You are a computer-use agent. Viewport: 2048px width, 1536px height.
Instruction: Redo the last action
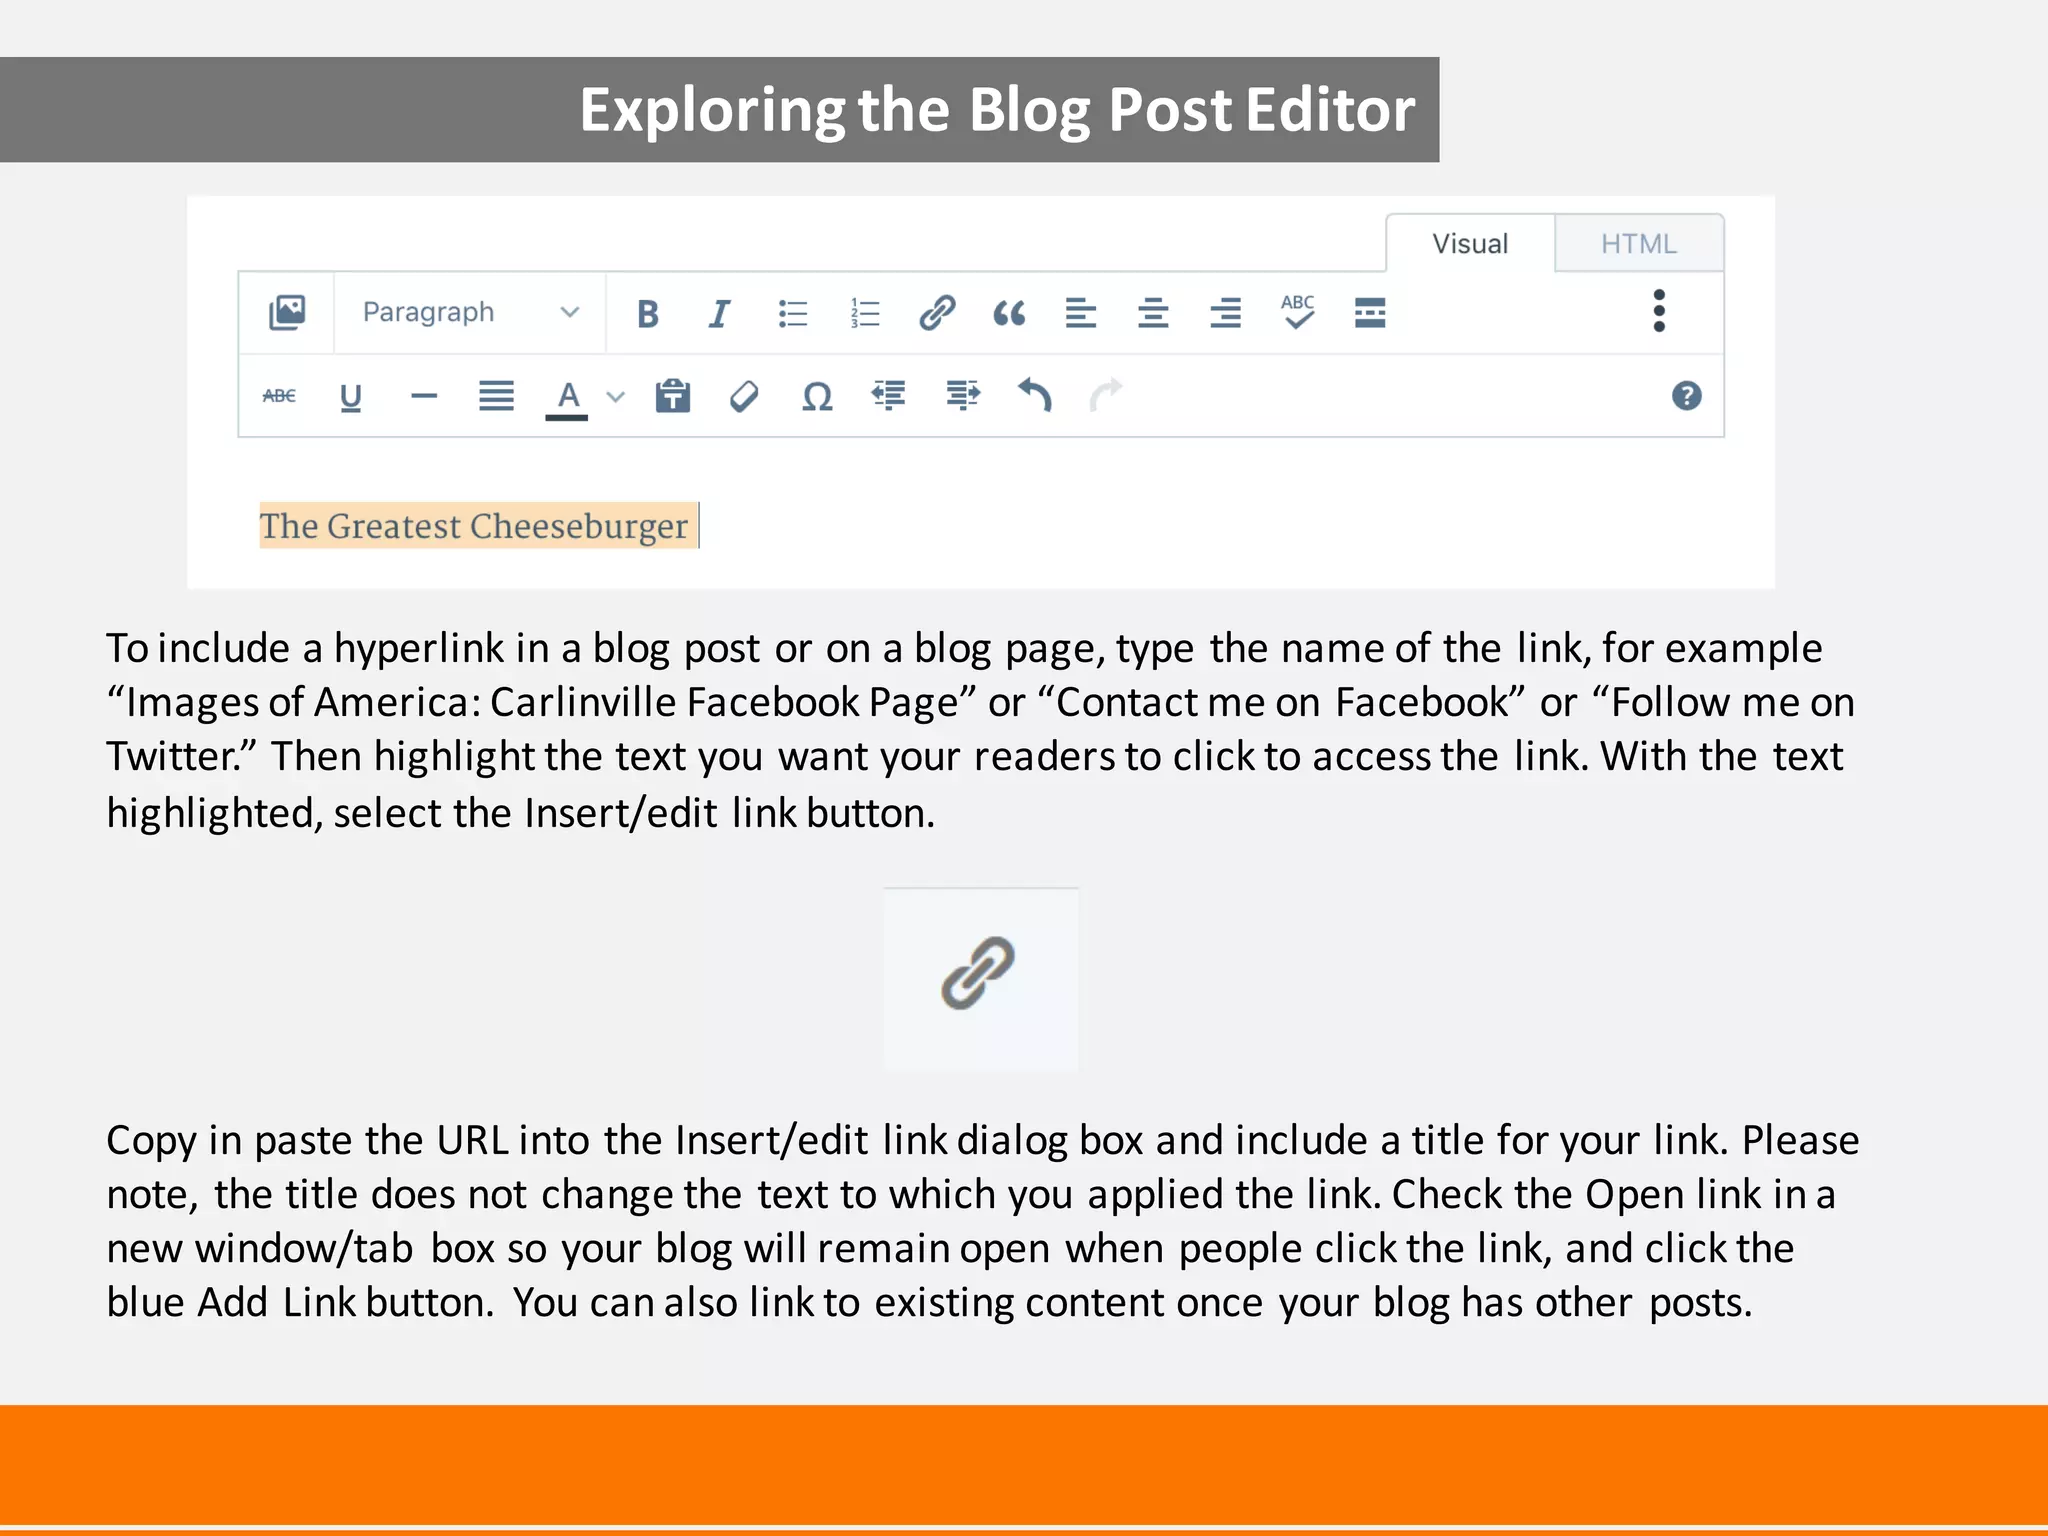click(1106, 395)
